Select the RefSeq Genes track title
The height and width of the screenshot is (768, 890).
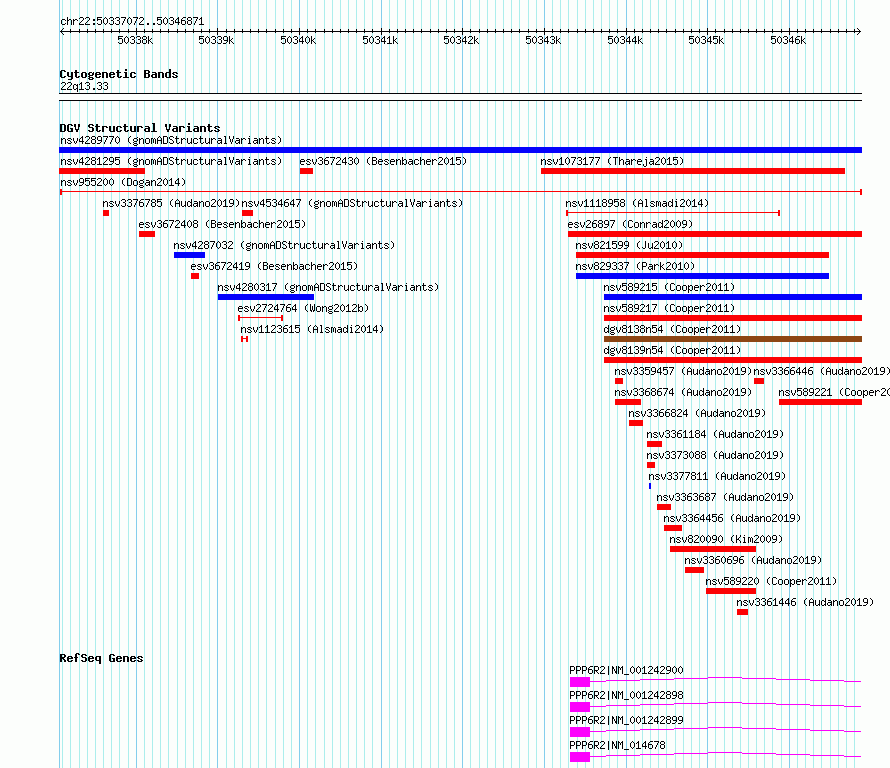coord(101,658)
